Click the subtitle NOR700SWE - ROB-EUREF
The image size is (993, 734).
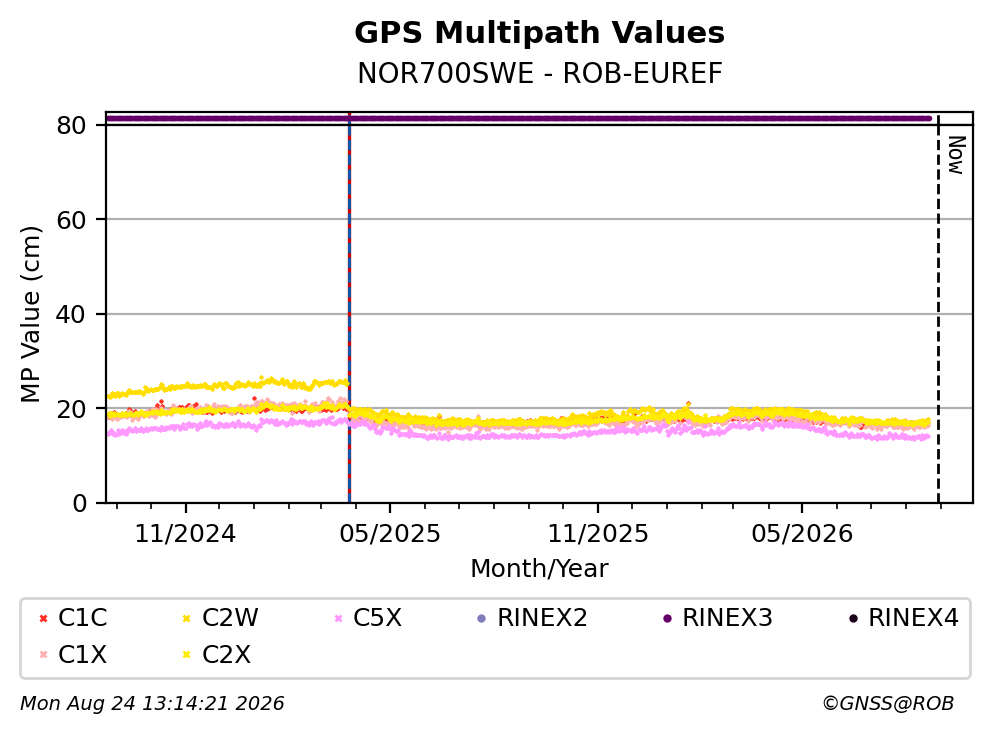click(x=540, y=73)
